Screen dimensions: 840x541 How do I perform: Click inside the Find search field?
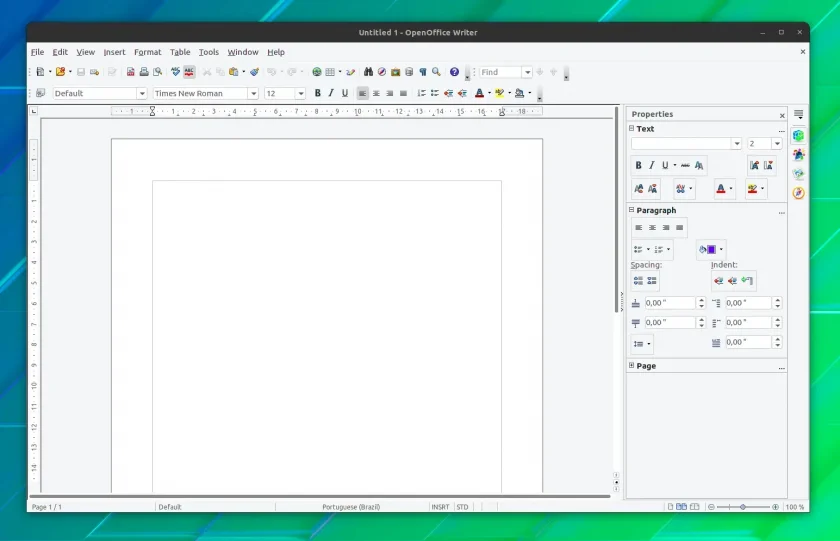coord(500,72)
